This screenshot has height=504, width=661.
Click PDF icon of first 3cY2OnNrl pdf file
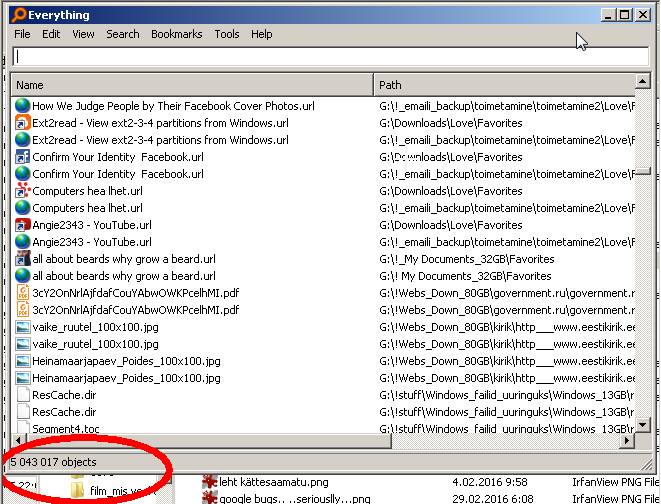click(22, 293)
